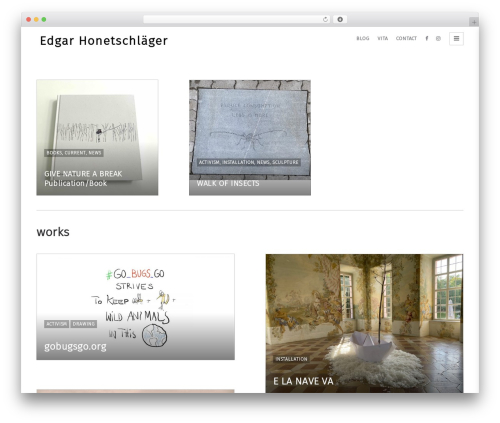Select ACTIVISM tag on gobugsgo card
Viewport: 500px width, 423px height.
[x=56, y=324]
